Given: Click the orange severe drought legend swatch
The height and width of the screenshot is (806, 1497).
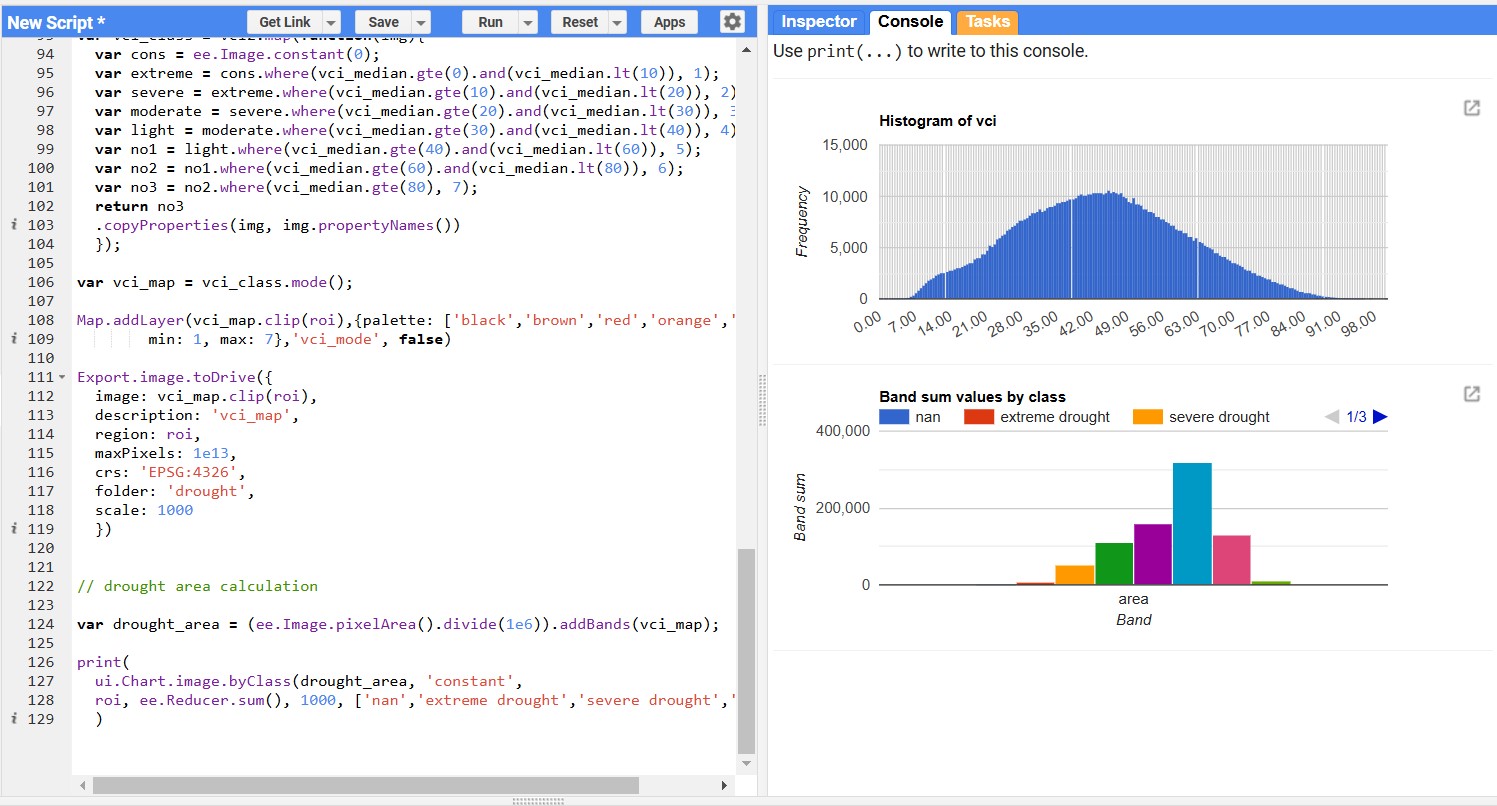Looking at the screenshot, I should point(1147,417).
